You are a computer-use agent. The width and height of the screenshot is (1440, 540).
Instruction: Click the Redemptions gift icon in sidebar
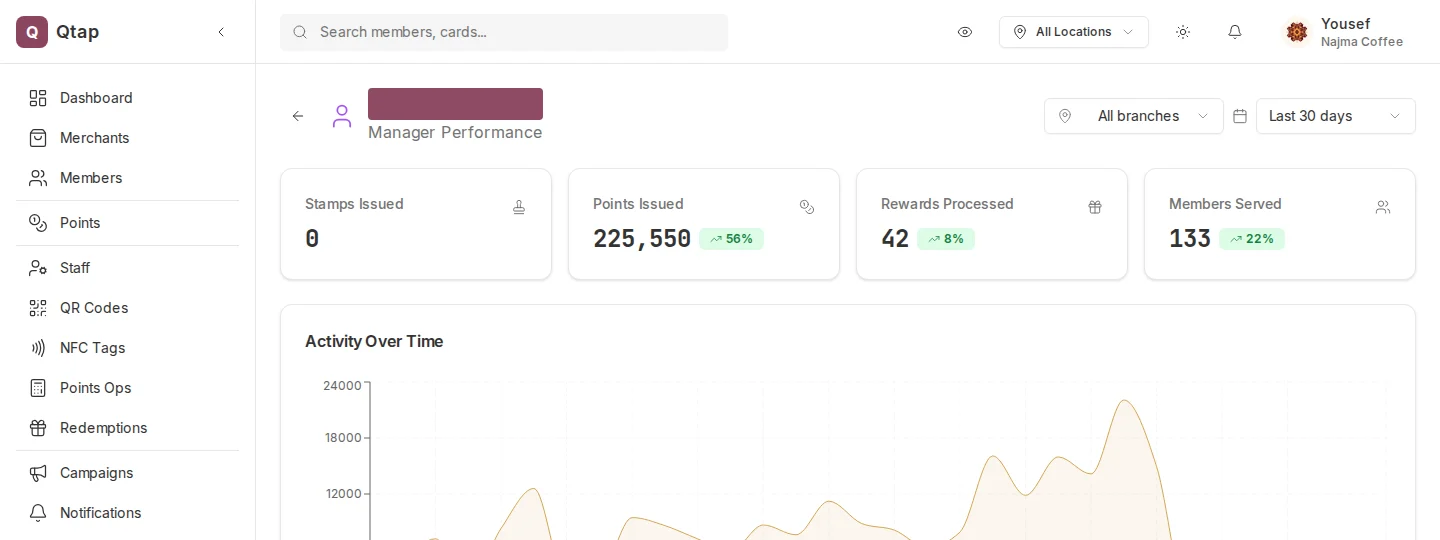point(38,428)
